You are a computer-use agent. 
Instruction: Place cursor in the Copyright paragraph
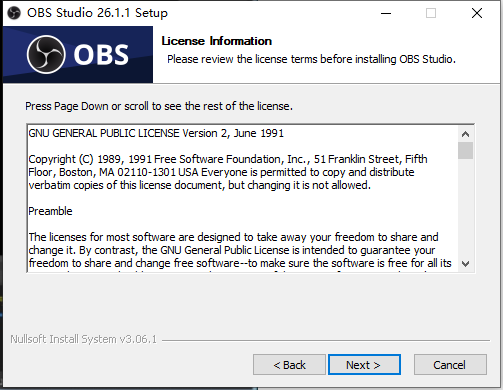tap(228, 172)
